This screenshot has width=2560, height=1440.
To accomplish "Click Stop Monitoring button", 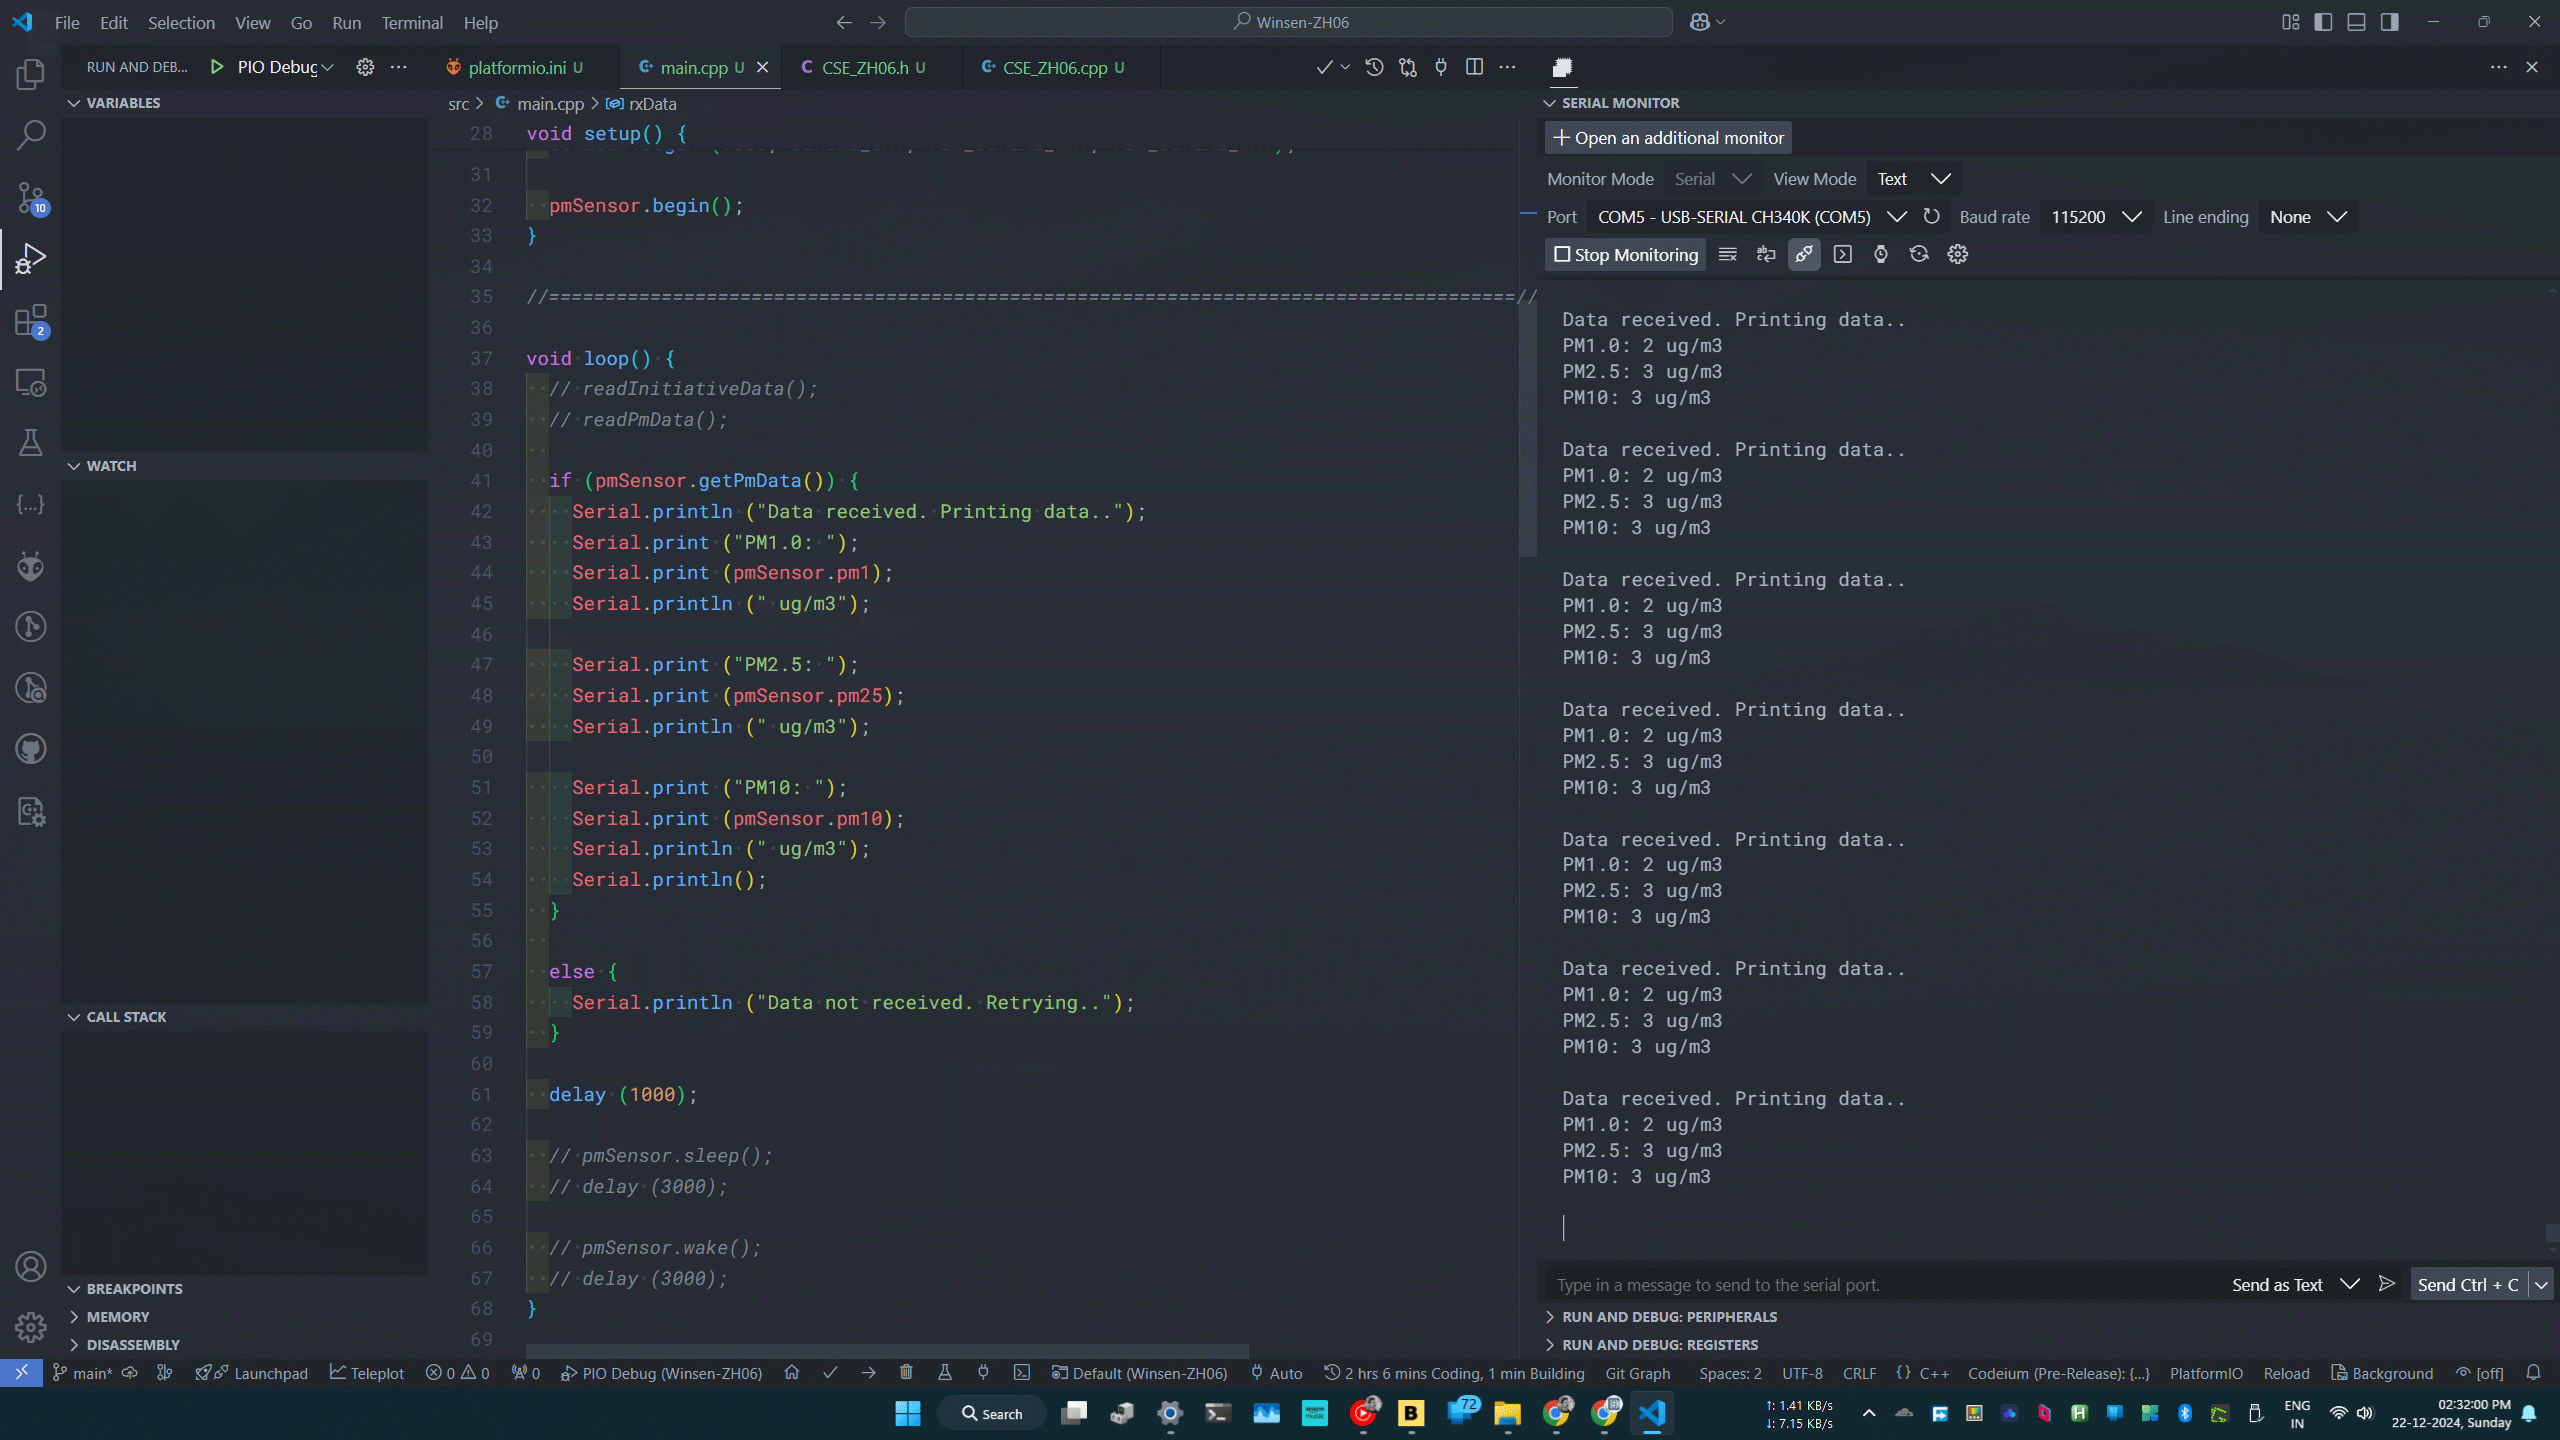I will (x=1625, y=254).
